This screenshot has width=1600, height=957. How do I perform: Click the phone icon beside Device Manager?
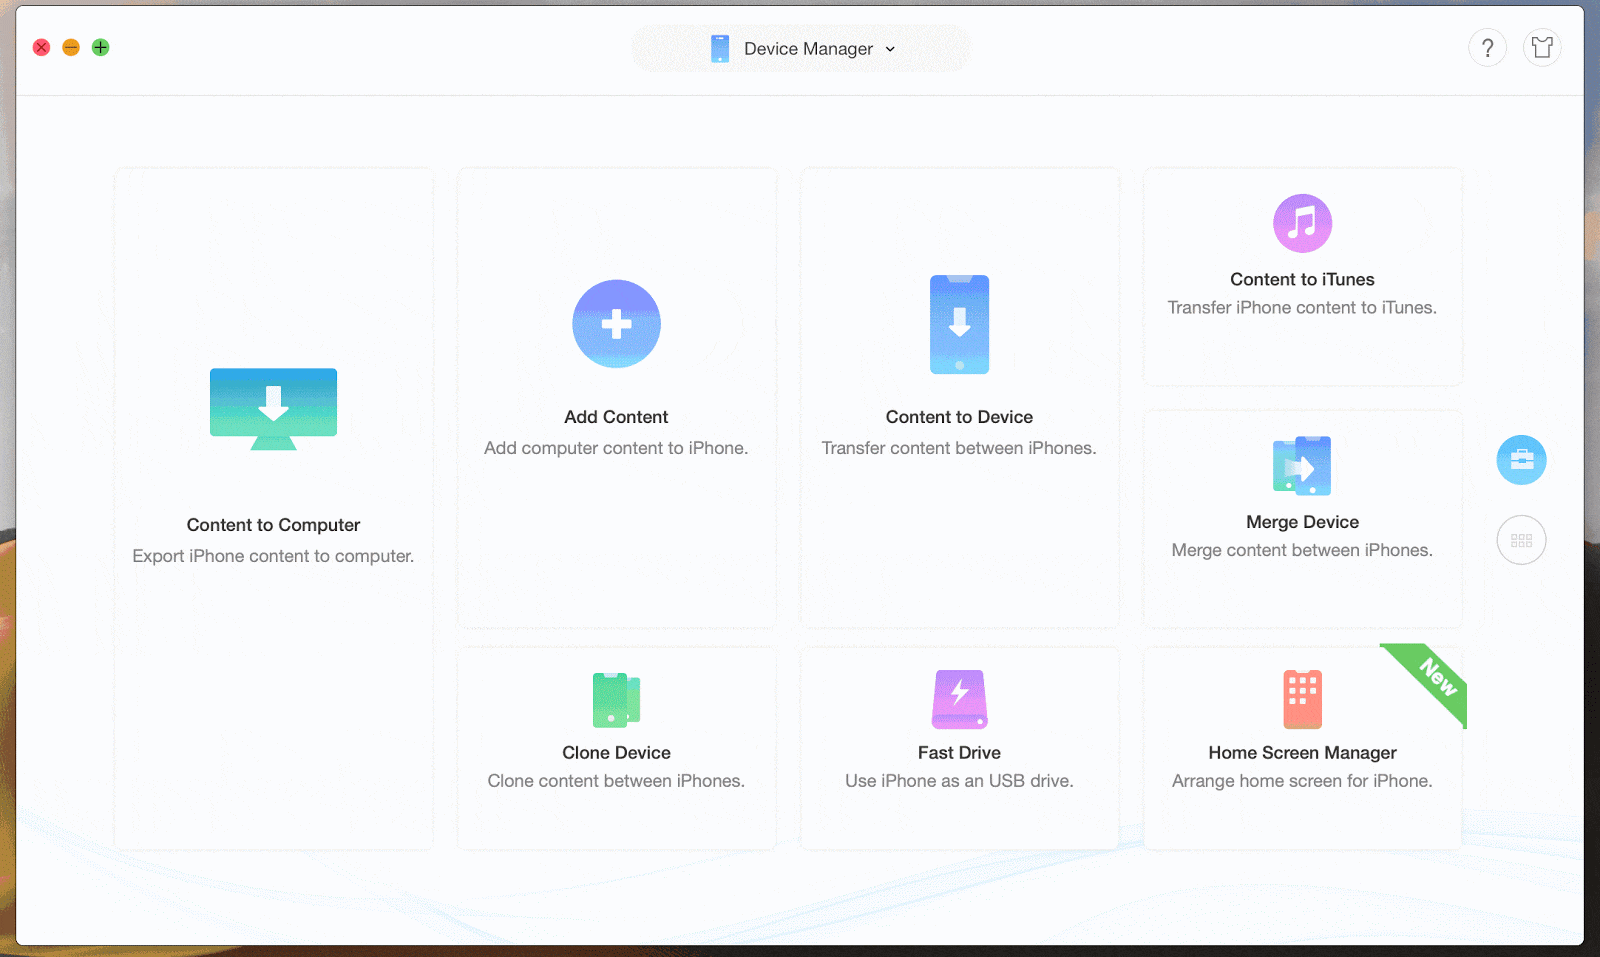coord(720,49)
